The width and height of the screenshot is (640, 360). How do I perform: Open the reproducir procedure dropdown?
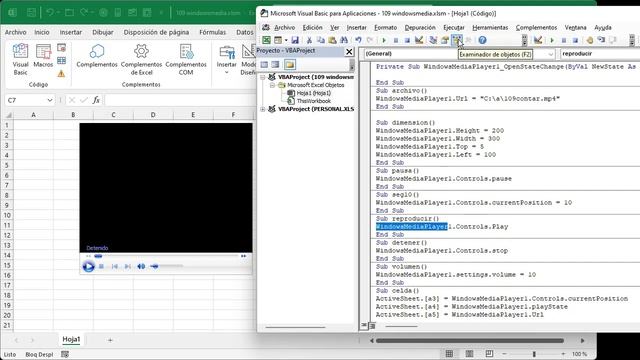[x=600, y=54]
